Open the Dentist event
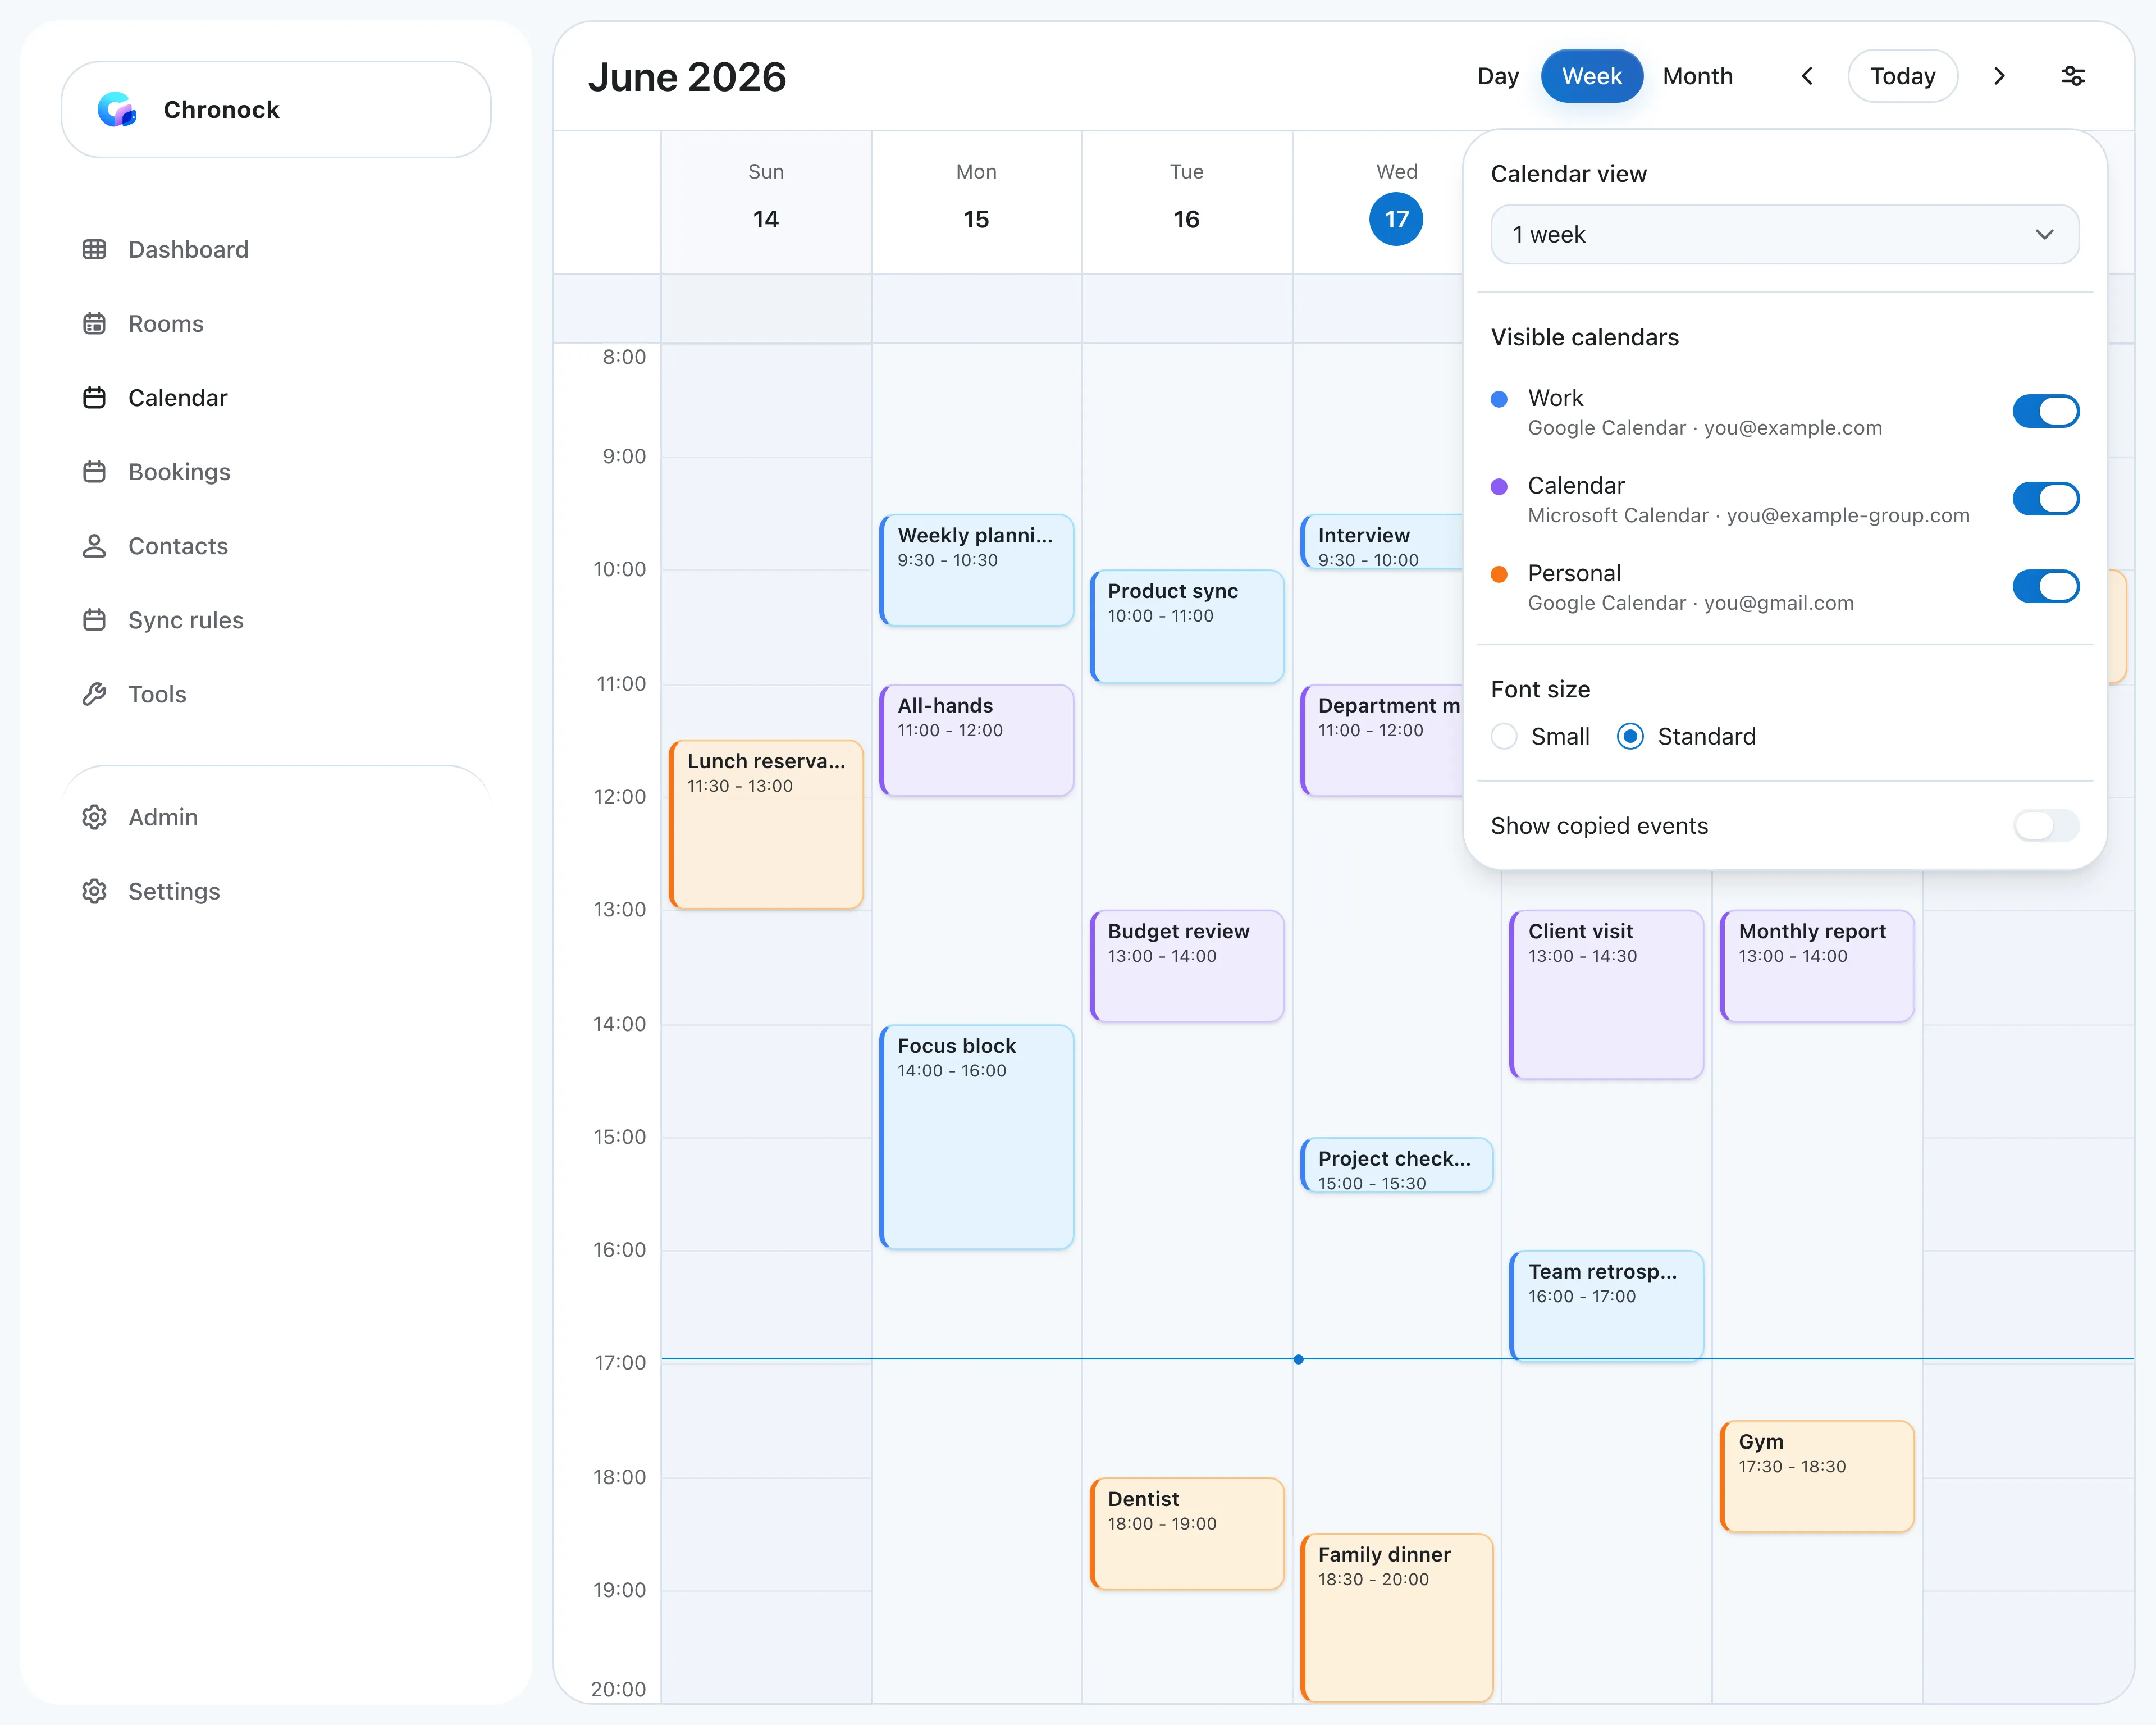 click(1186, 1533)
